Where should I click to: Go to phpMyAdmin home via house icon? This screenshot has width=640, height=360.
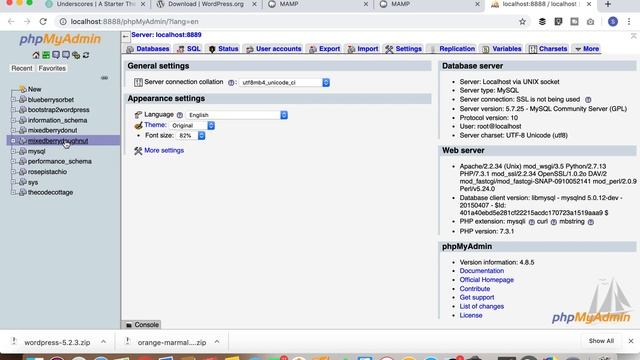click(36, 55)
